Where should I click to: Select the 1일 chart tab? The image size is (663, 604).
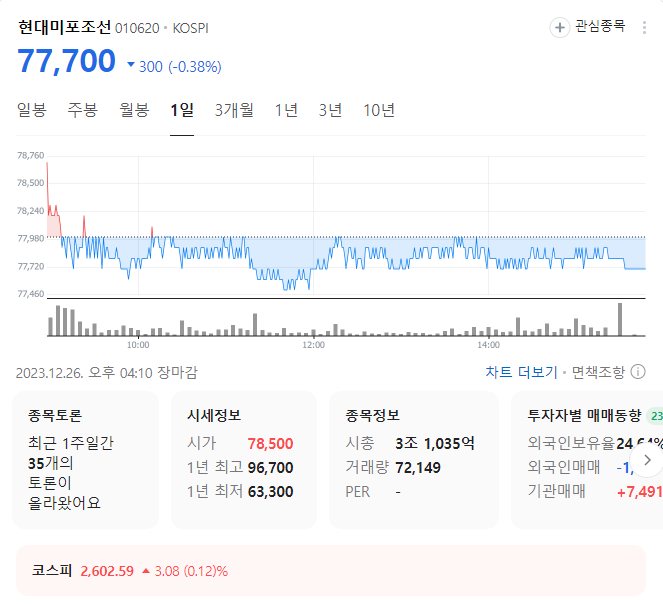pyautogui.click(x=182, y=110)
